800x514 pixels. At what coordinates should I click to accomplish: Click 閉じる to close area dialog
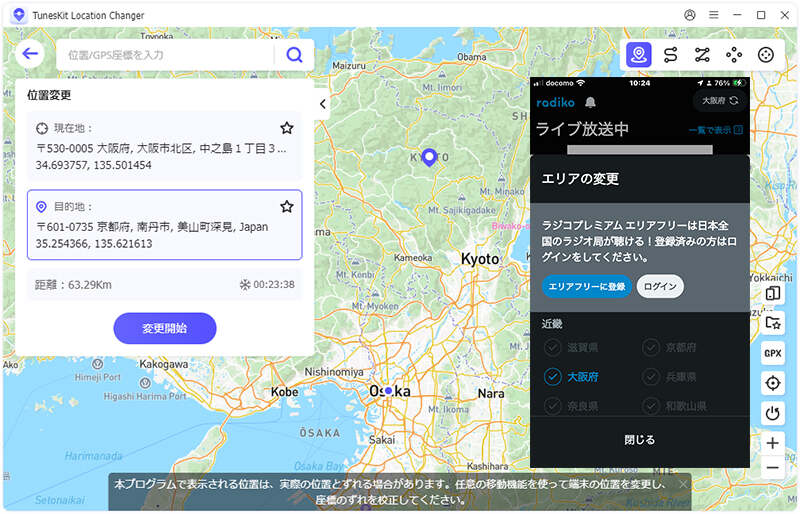pos(639,439)
